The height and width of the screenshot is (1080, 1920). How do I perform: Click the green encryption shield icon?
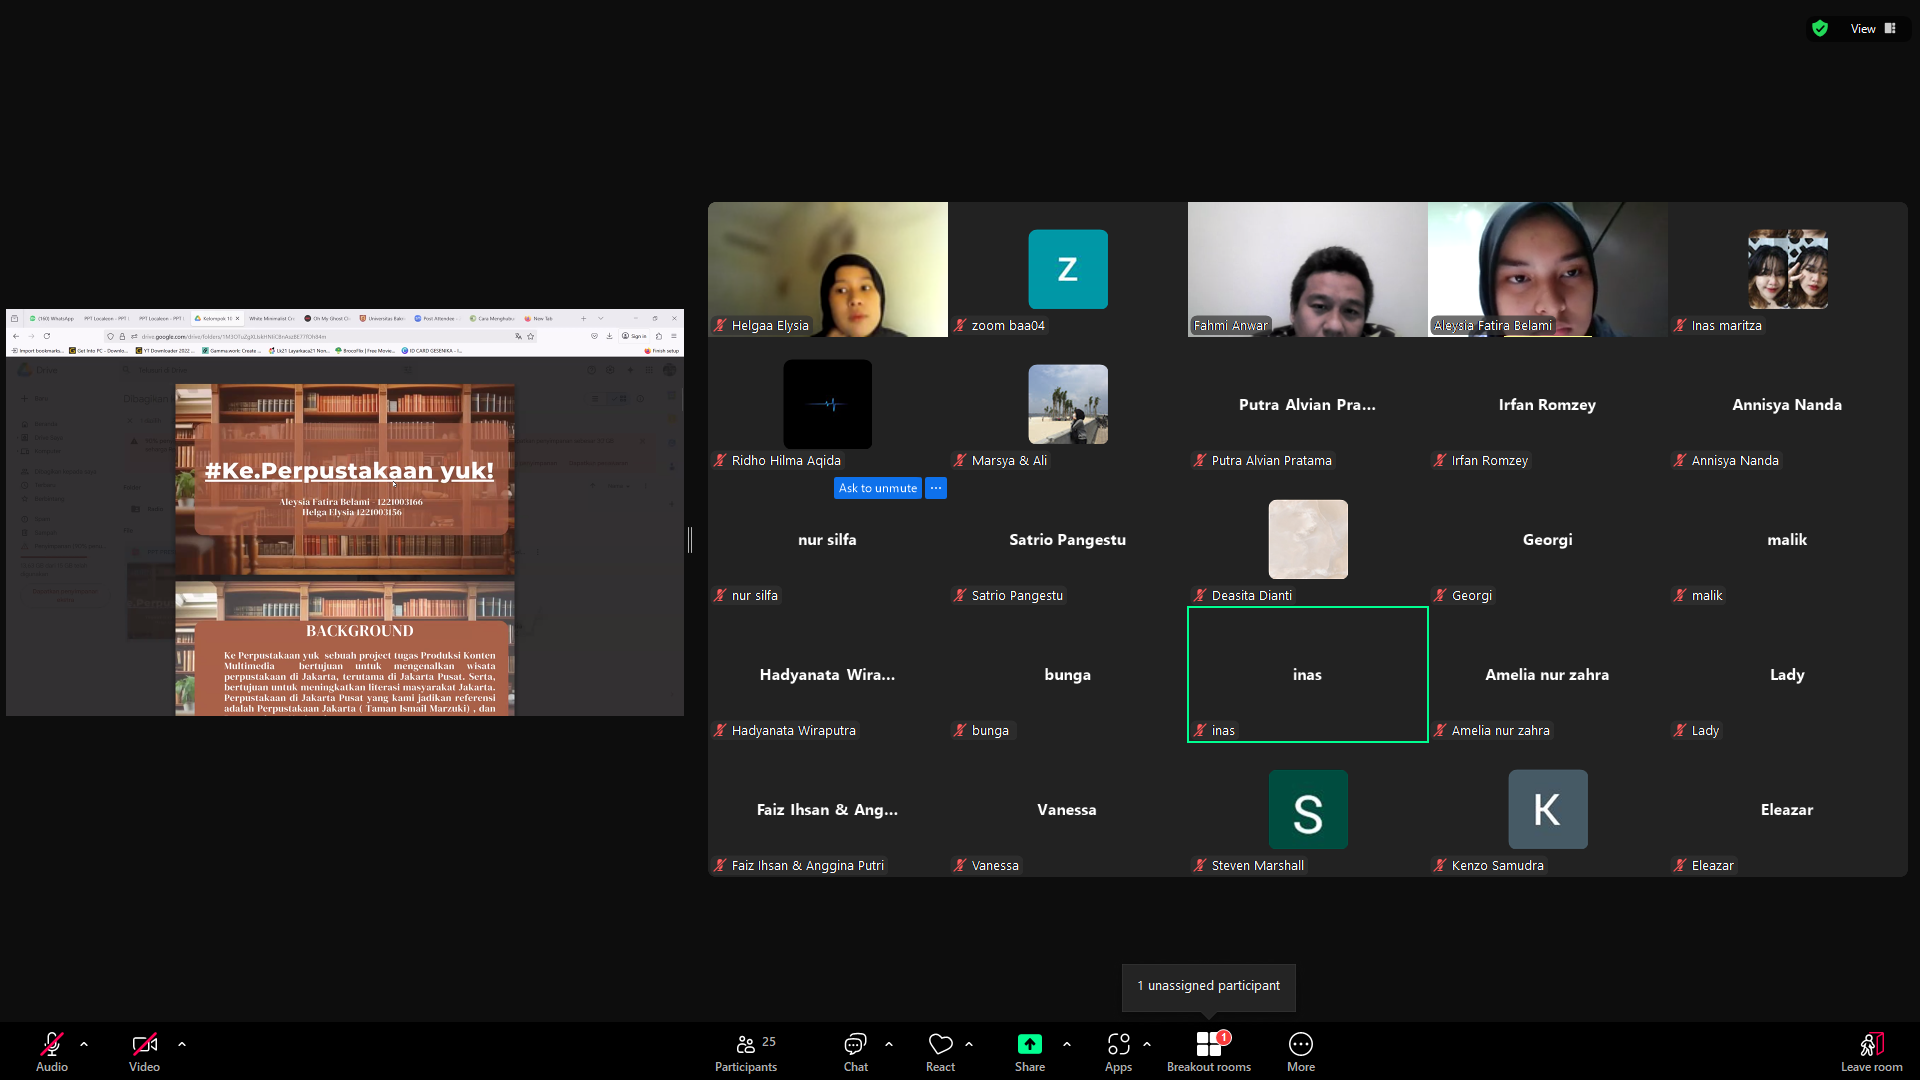coord(1820,28)
